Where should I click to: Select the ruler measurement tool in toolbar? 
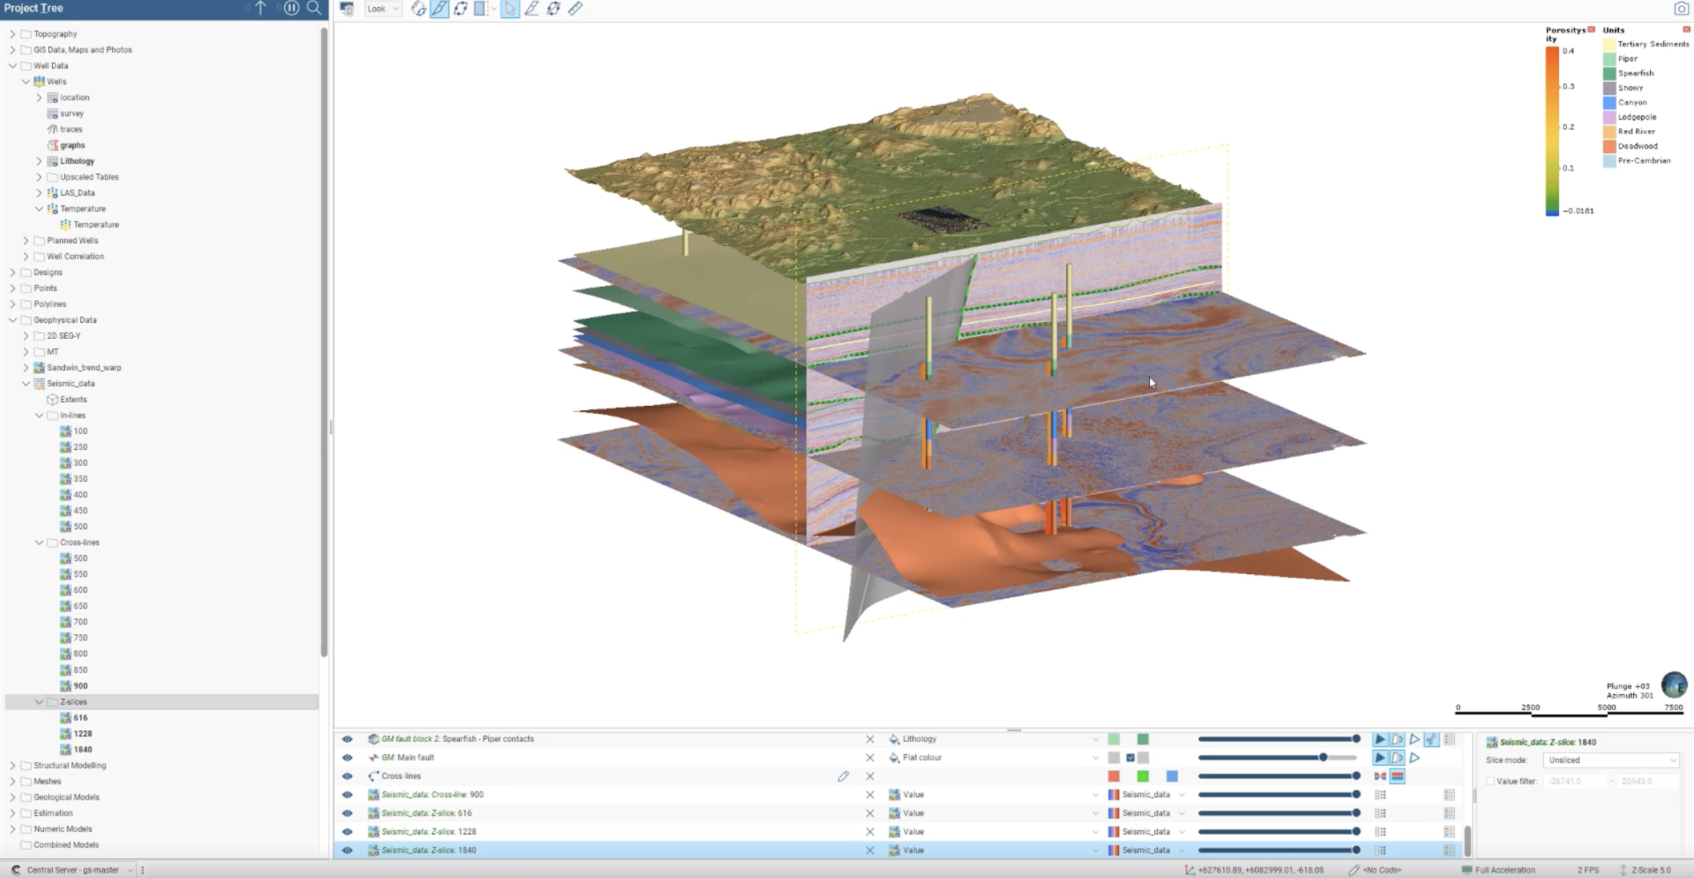point(575,9)
